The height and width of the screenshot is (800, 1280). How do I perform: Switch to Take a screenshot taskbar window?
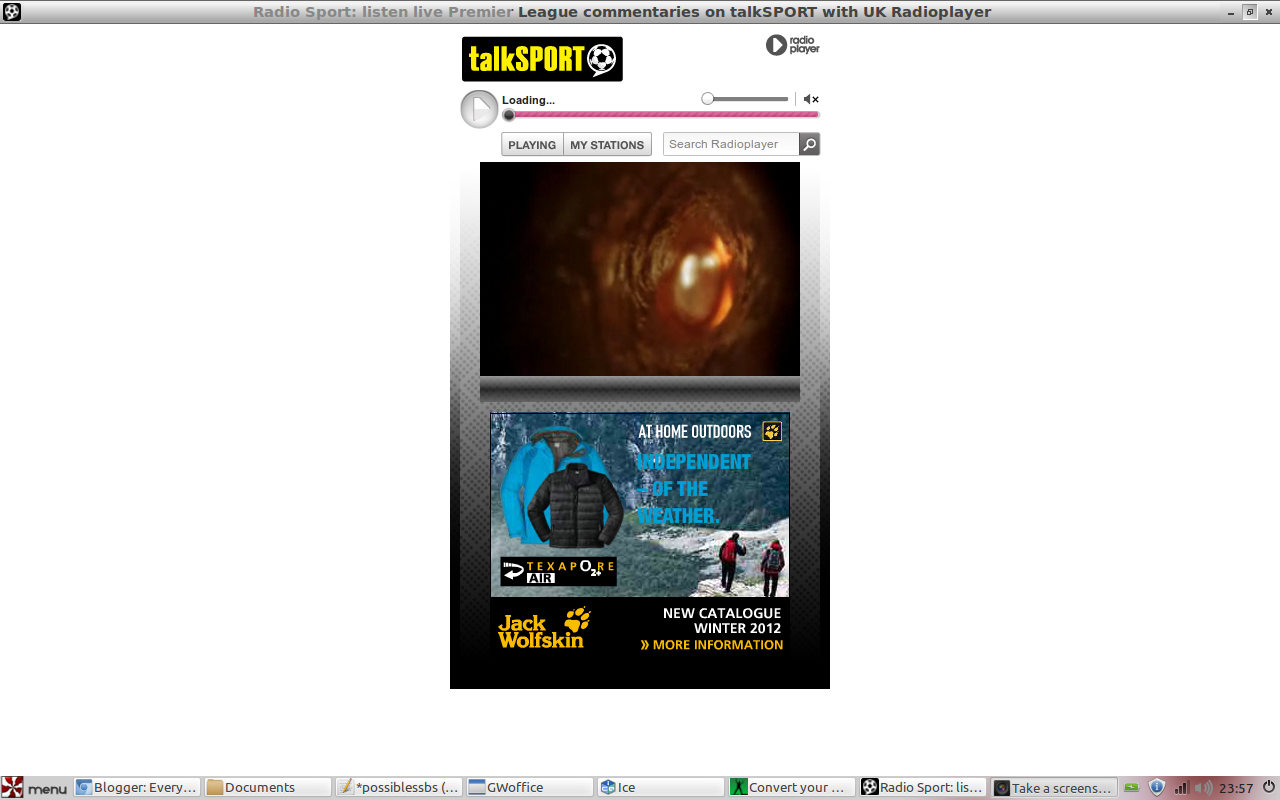pyautogui.click(x=1054, y=787)
